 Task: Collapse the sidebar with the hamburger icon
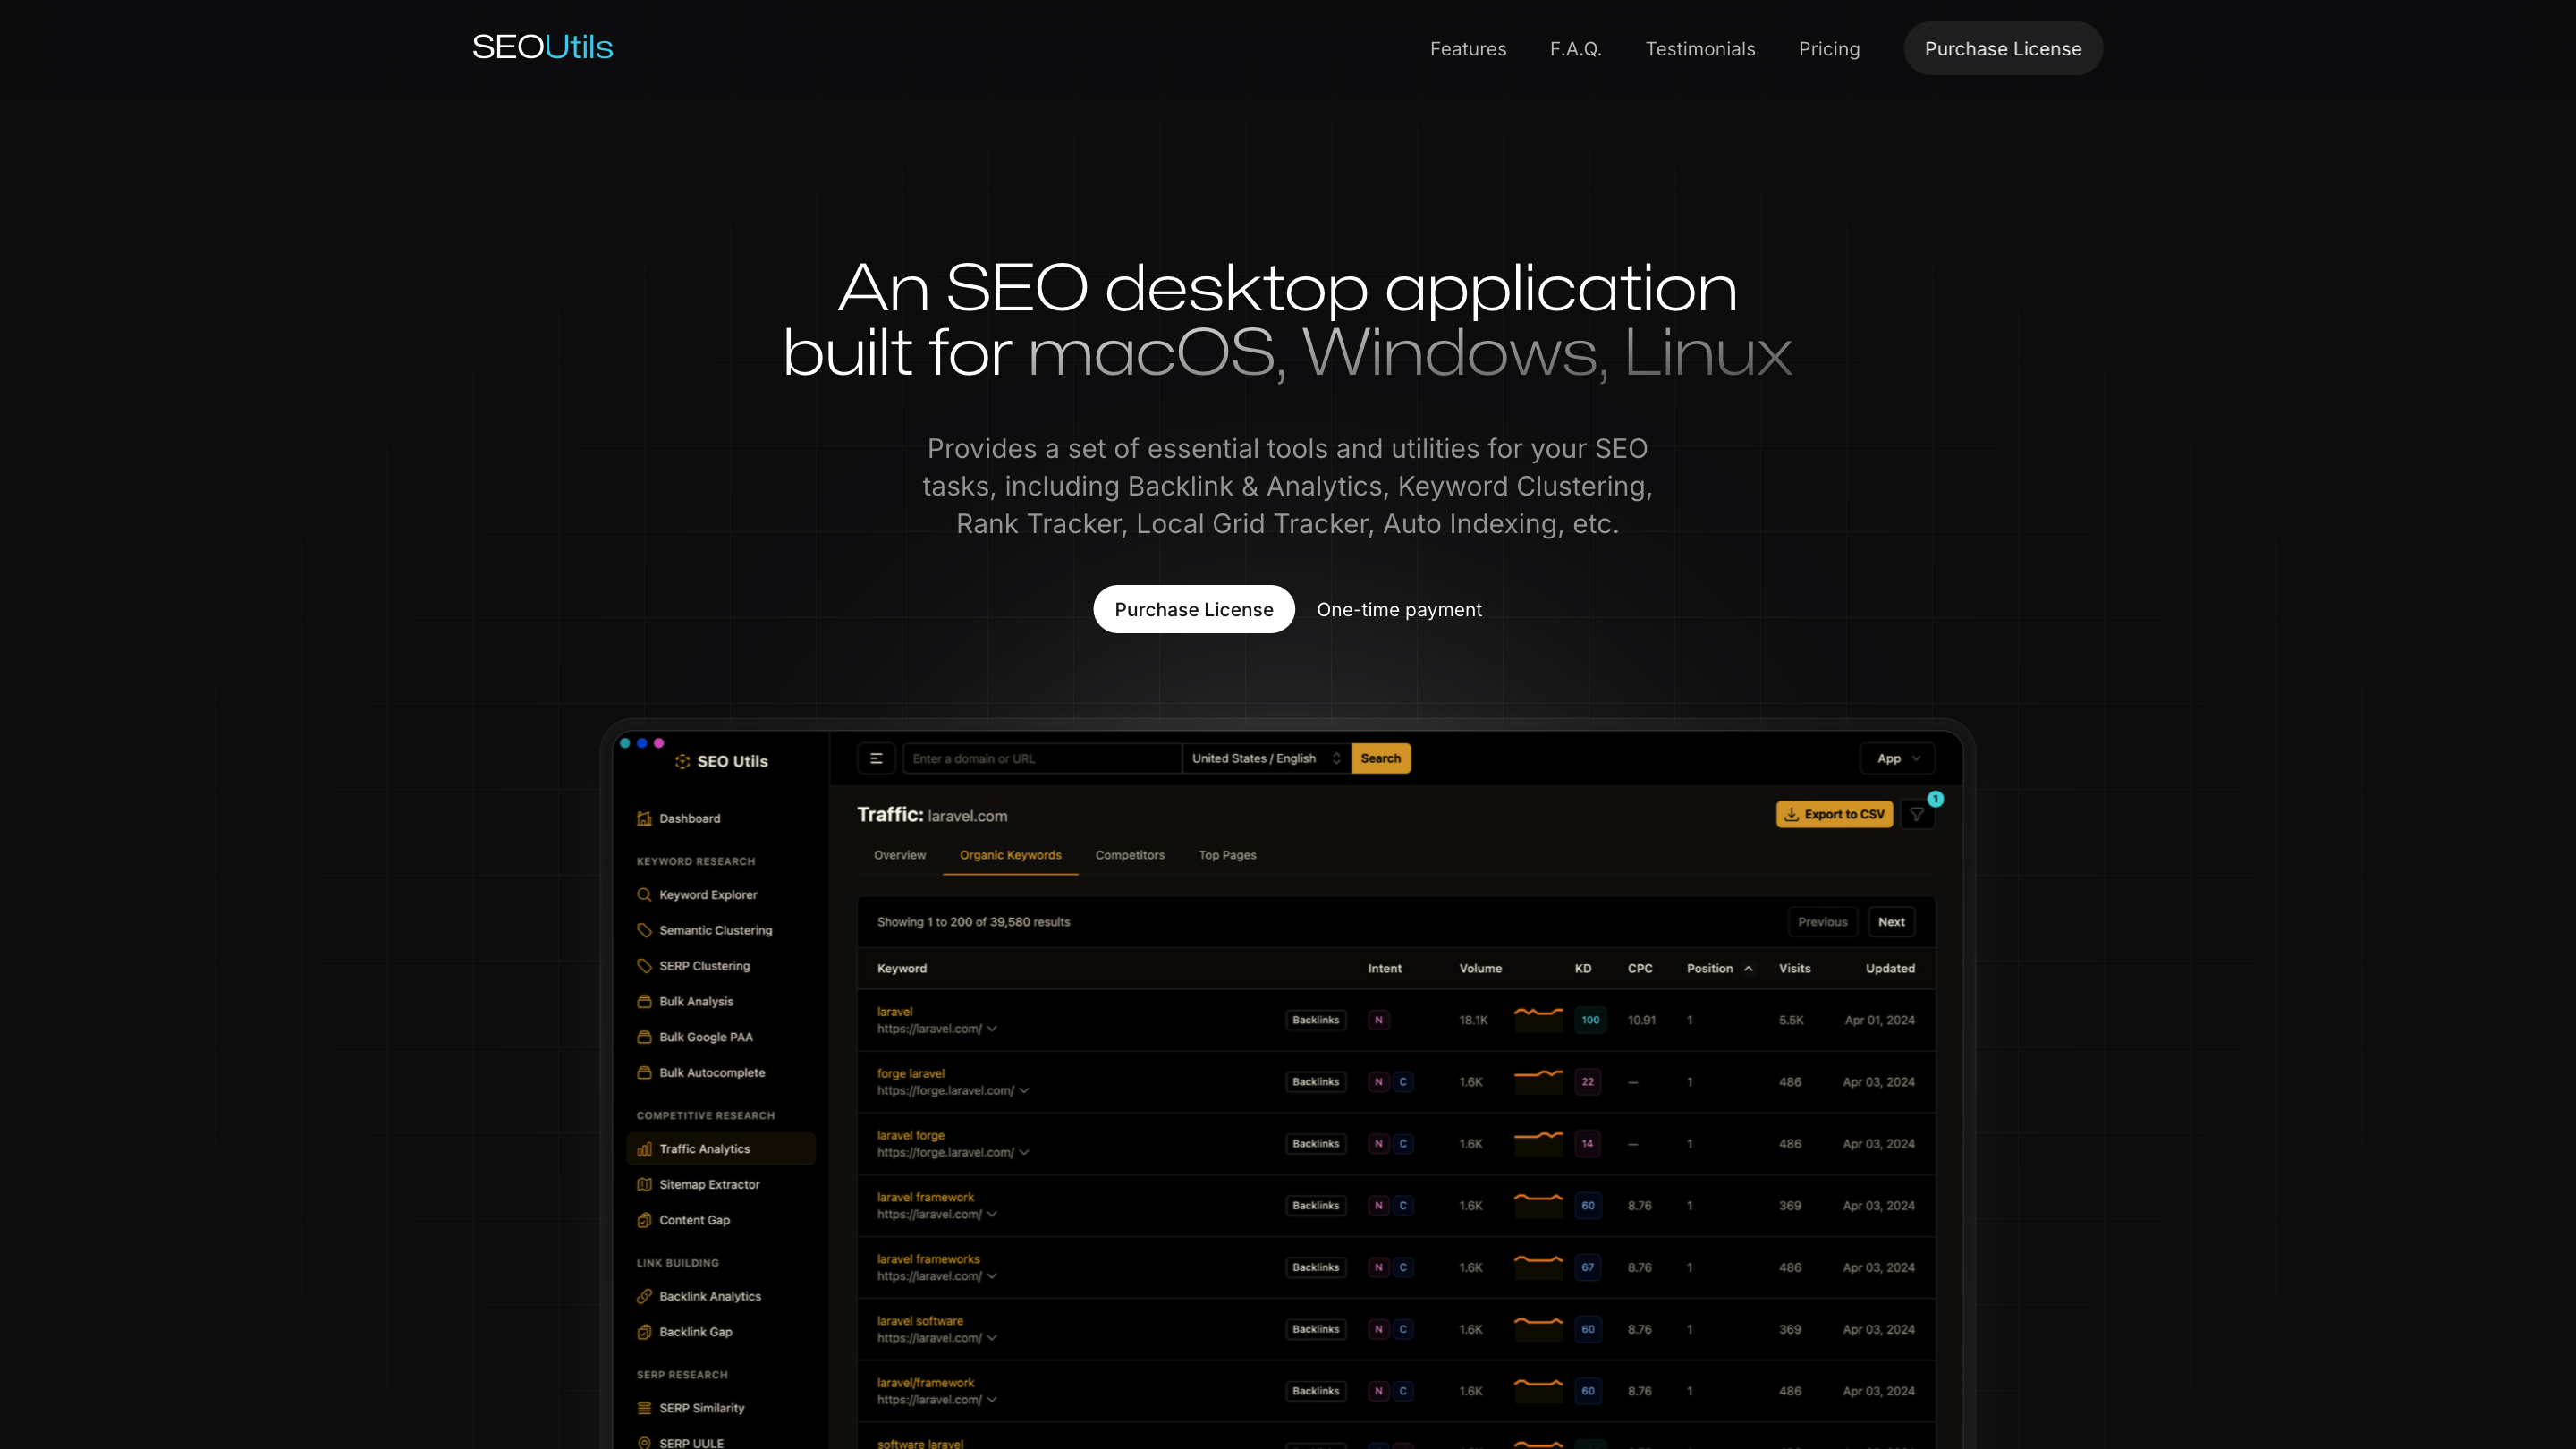click(876, 758)
